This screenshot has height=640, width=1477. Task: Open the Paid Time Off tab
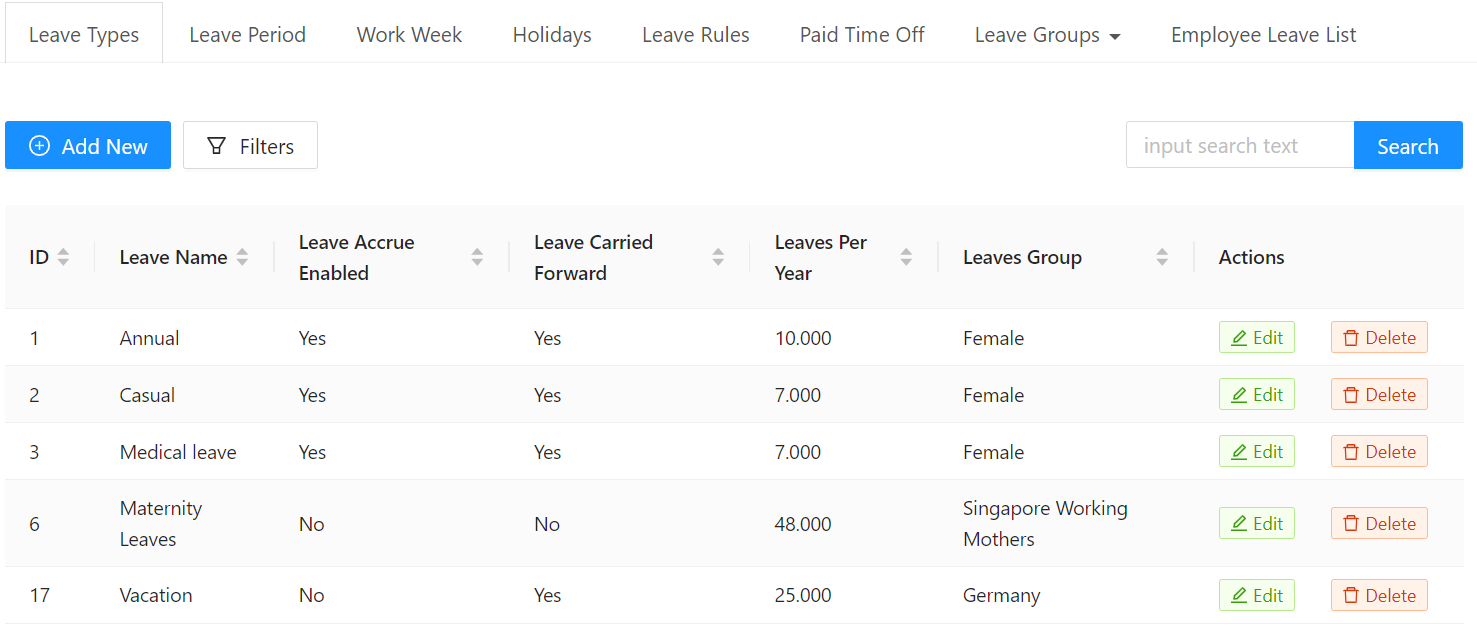(x=861, y=34)
